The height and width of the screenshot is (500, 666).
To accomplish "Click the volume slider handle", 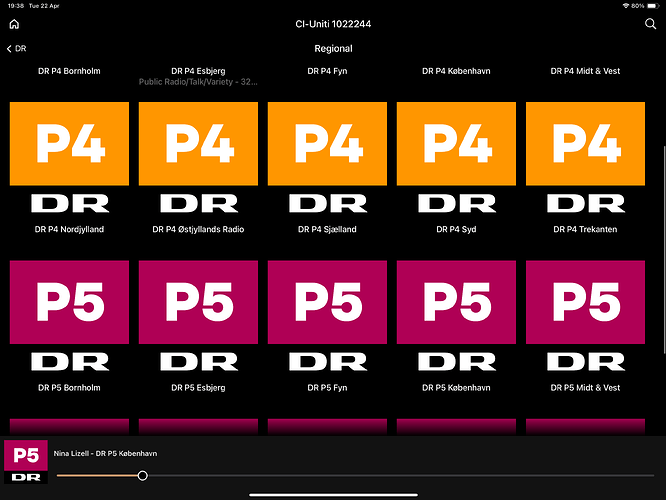I will pyautogui.click(x=142, y=475).
